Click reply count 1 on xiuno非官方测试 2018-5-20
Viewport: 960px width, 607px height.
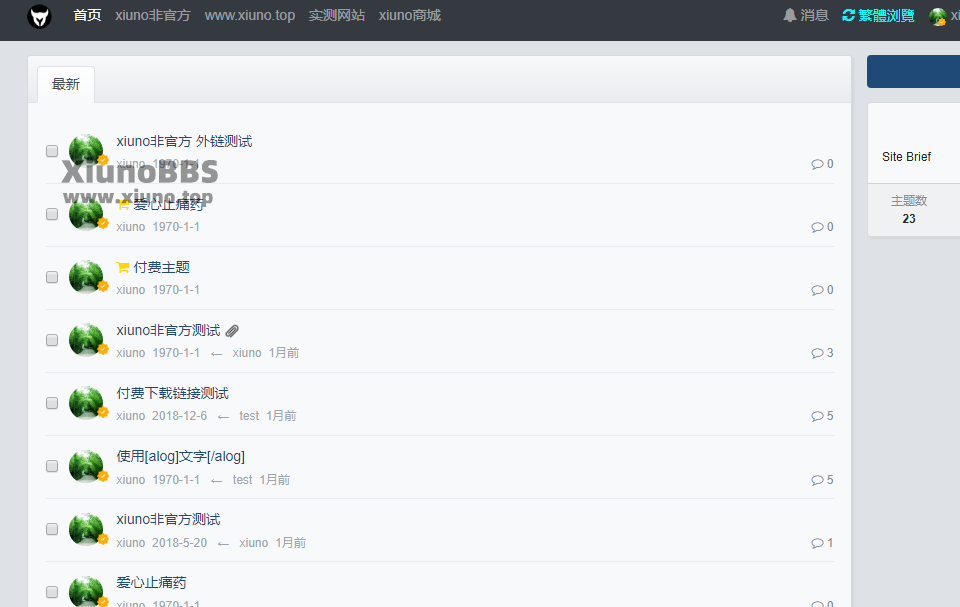[822, 543]
